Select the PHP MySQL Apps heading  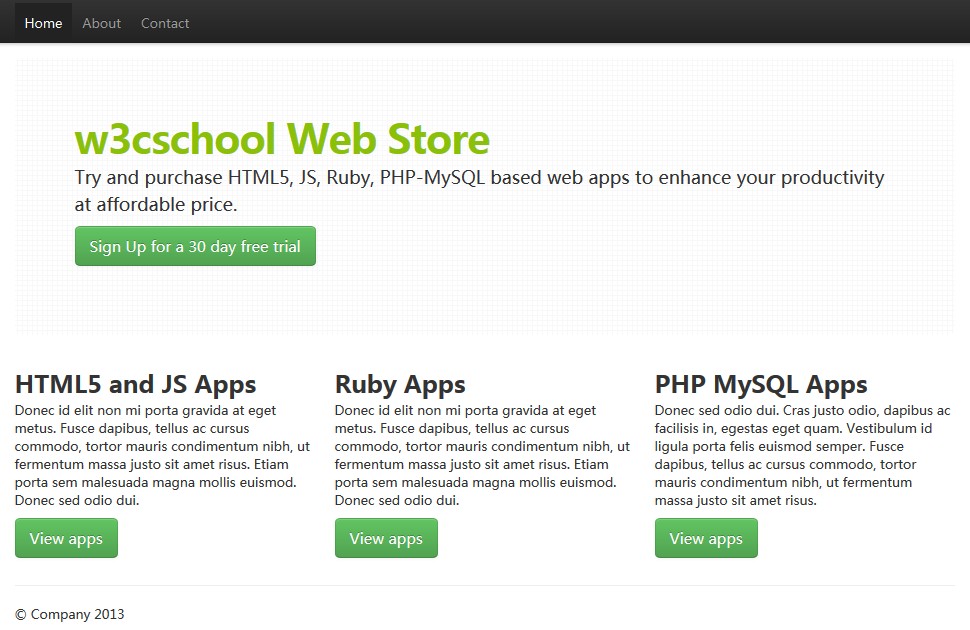coord(760,384)
